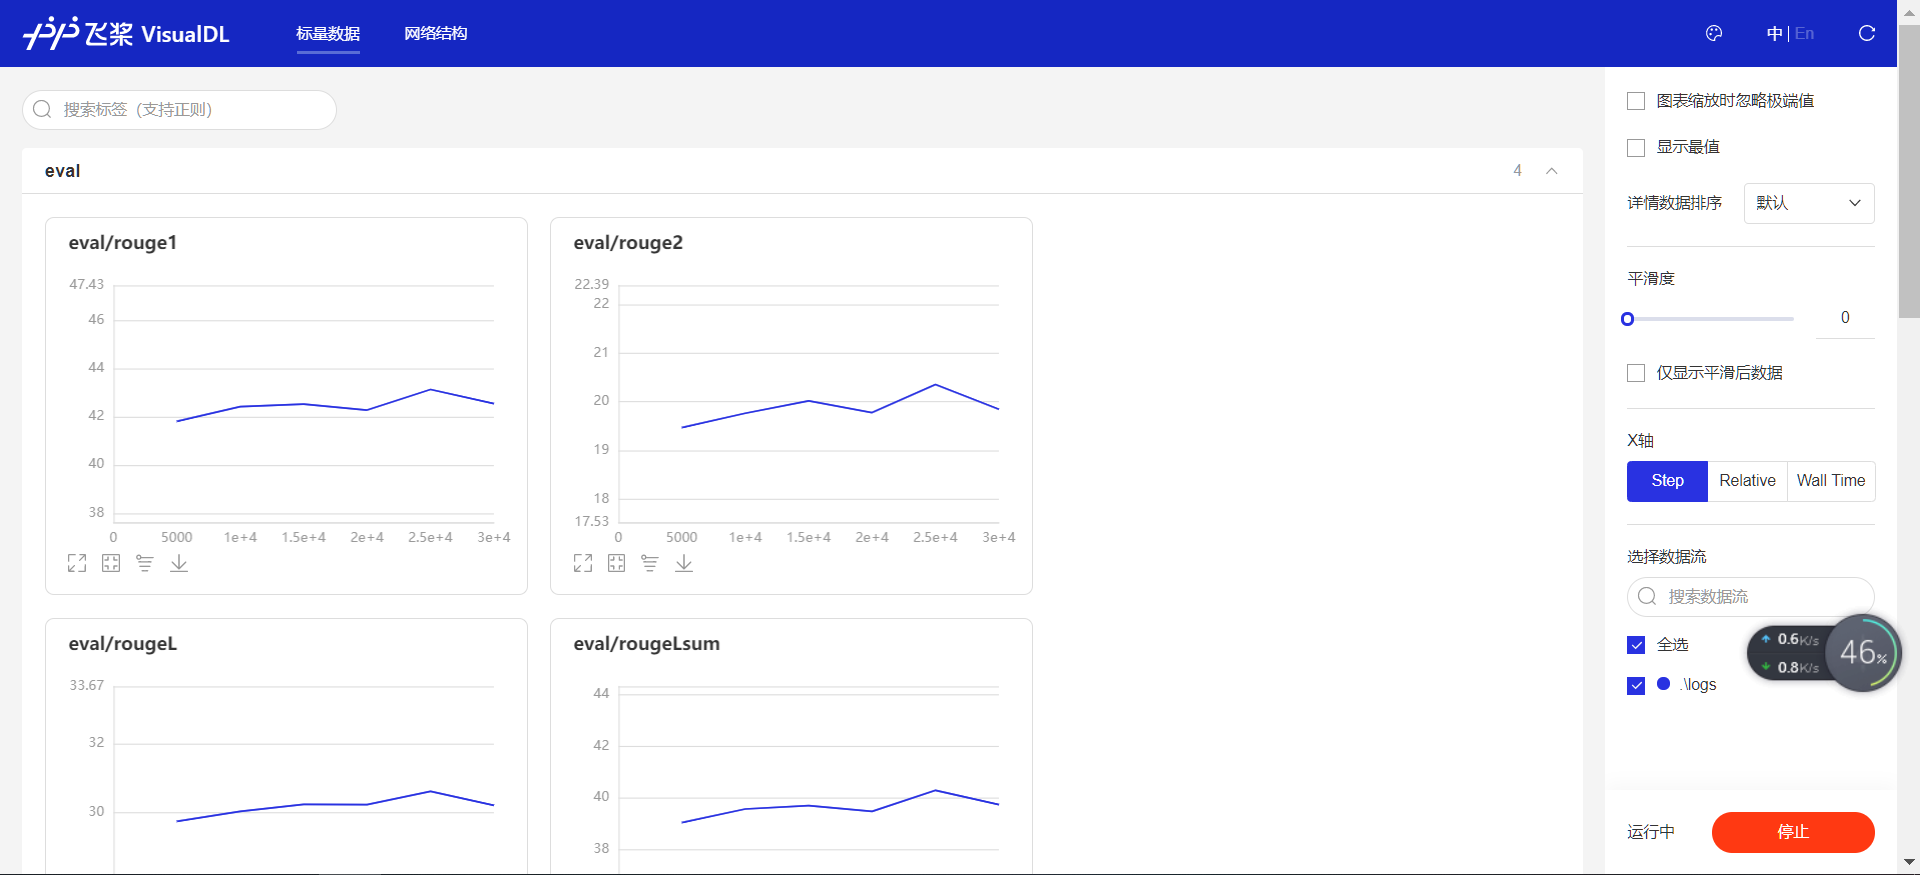Image resolution: width=1920 pixels, height=875 pixels.
Task: Maximize the eval/rouge2 chart
Action: coord(583,563)
